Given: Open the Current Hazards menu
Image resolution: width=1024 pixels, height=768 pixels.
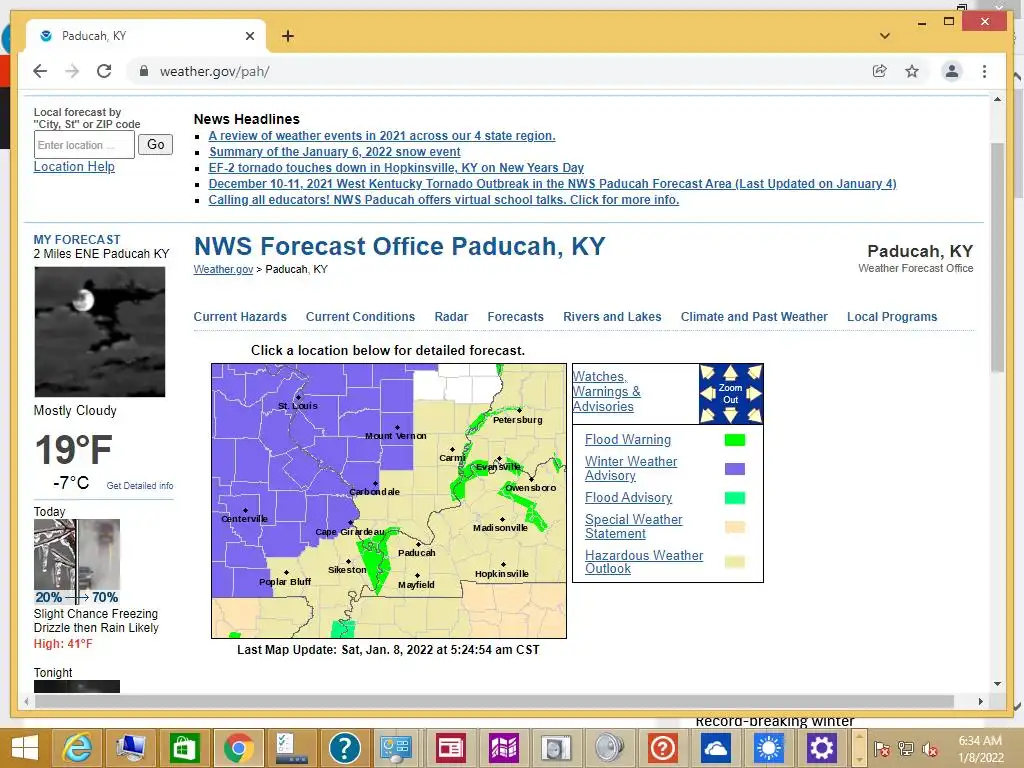Looking at the screenshot, I should [x=240, y=317].
